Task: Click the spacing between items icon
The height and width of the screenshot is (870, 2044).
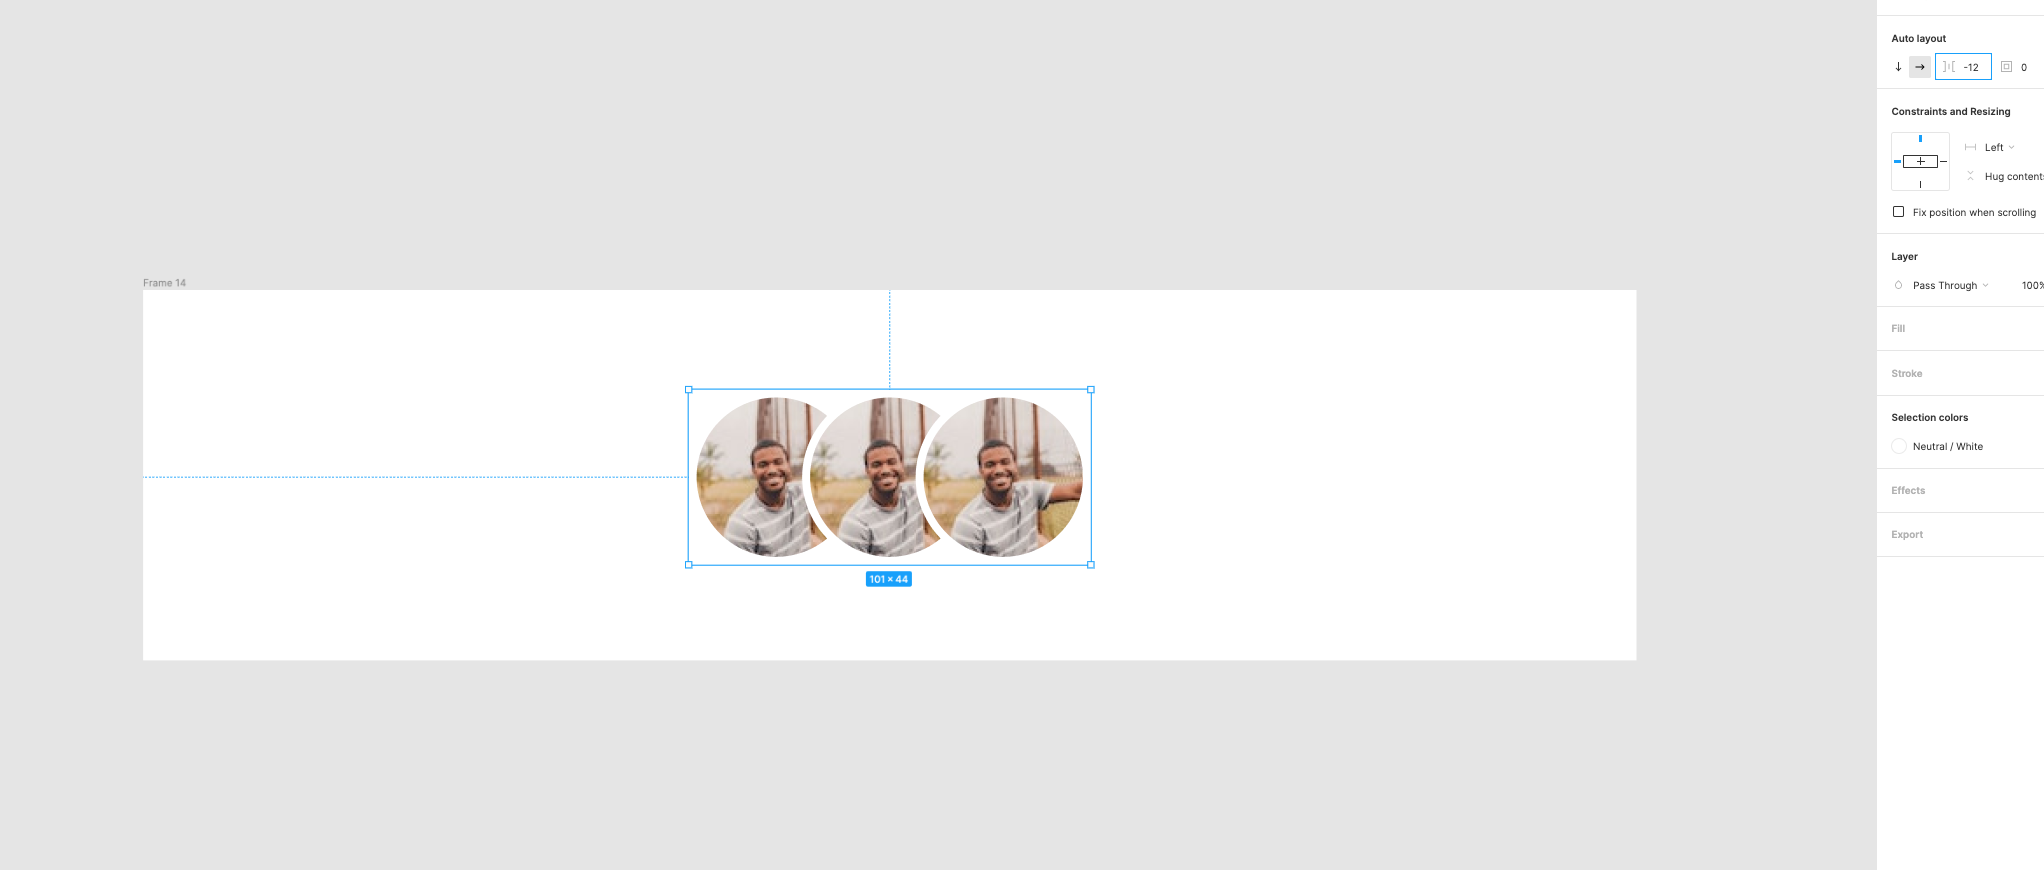Action: pos(1949,67)
